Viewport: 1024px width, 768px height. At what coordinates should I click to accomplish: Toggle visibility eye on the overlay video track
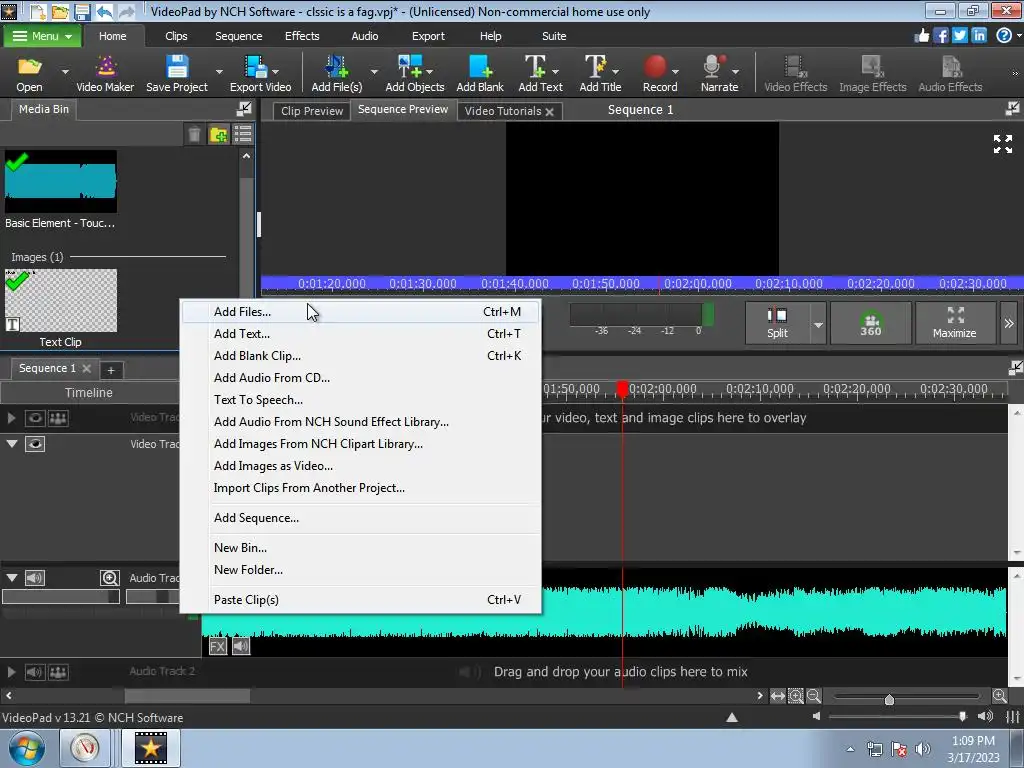pyautogui.click(x=35, y=418)
